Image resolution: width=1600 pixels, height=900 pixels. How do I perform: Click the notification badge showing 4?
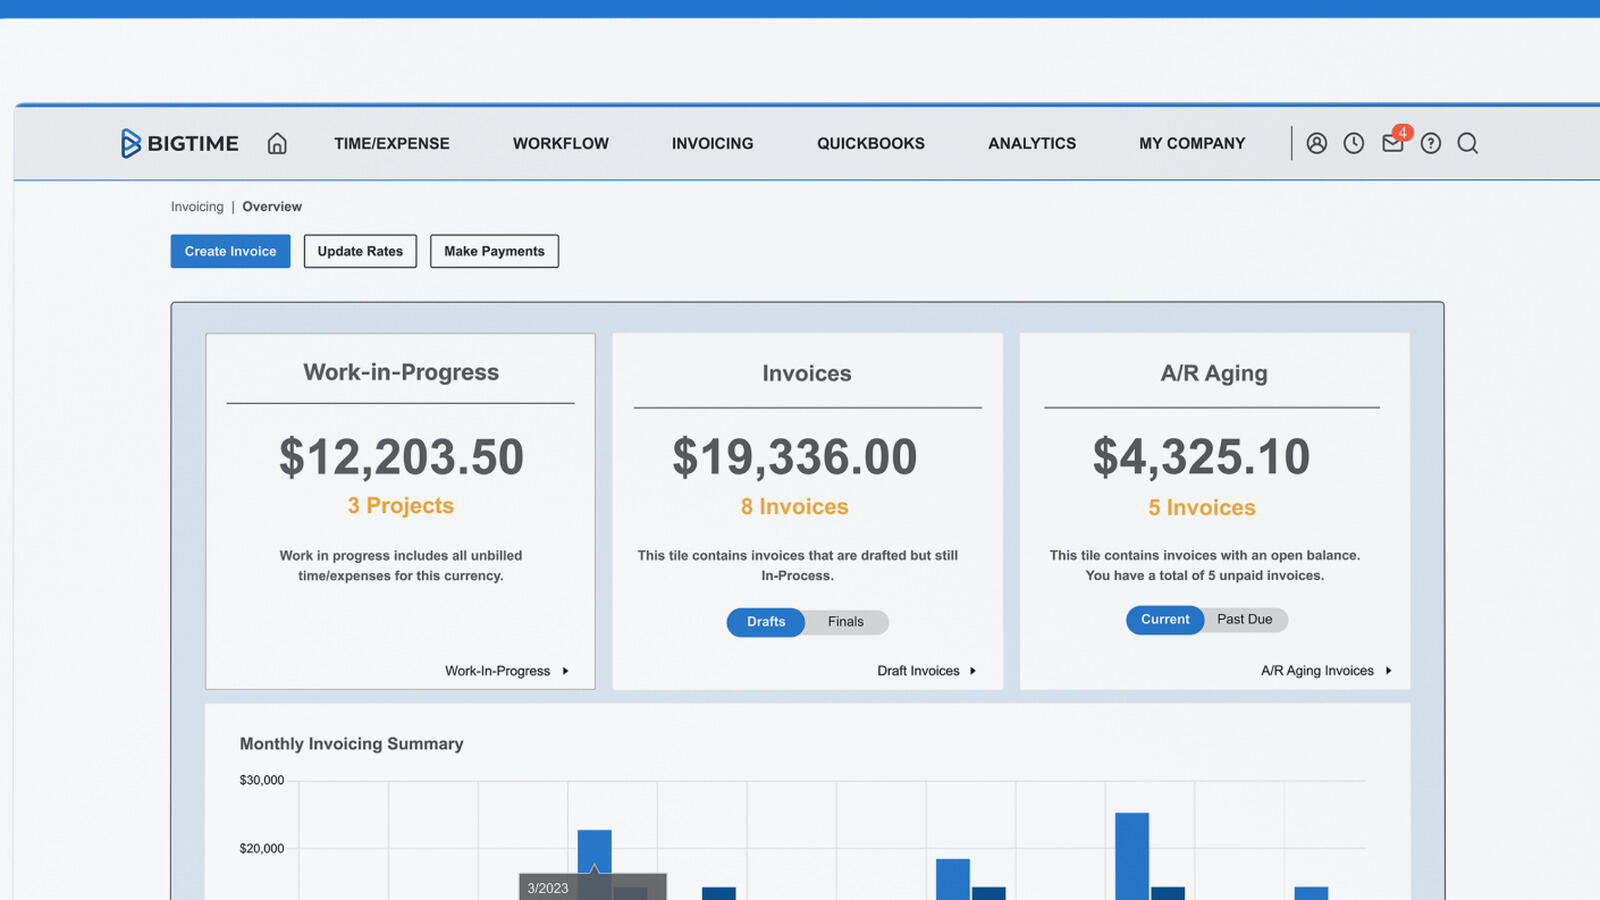pos(1402,132)
